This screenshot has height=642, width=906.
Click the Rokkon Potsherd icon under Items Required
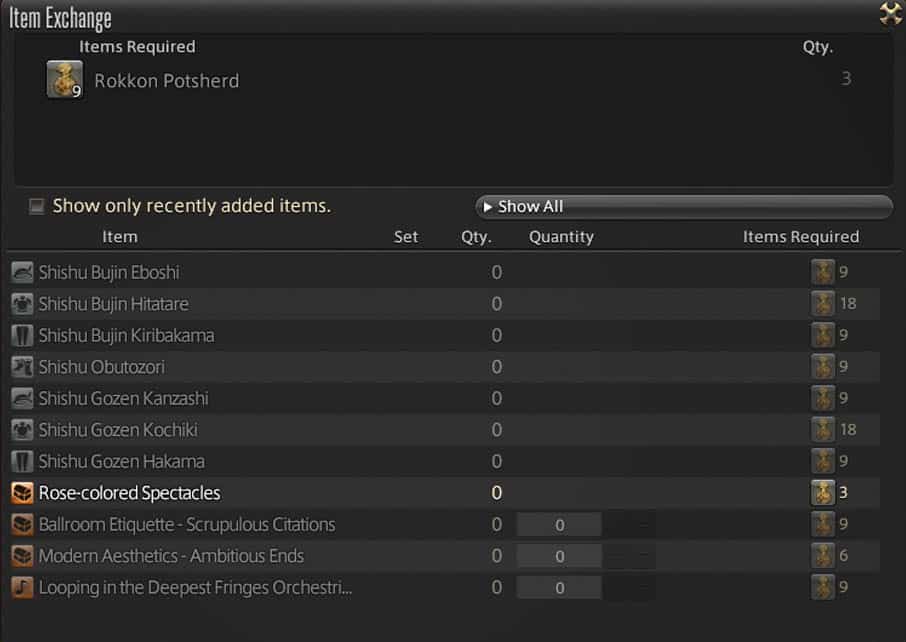pyautogui.click(x=64, y=80)
